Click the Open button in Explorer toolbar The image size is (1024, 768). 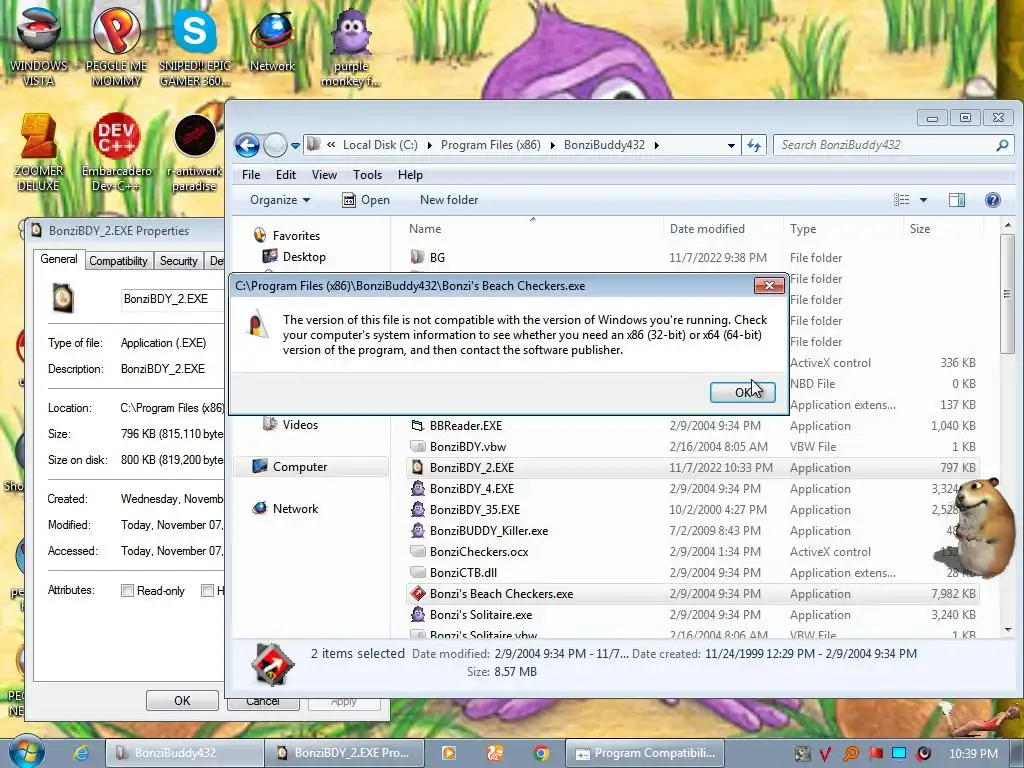(x=366, y=200)
